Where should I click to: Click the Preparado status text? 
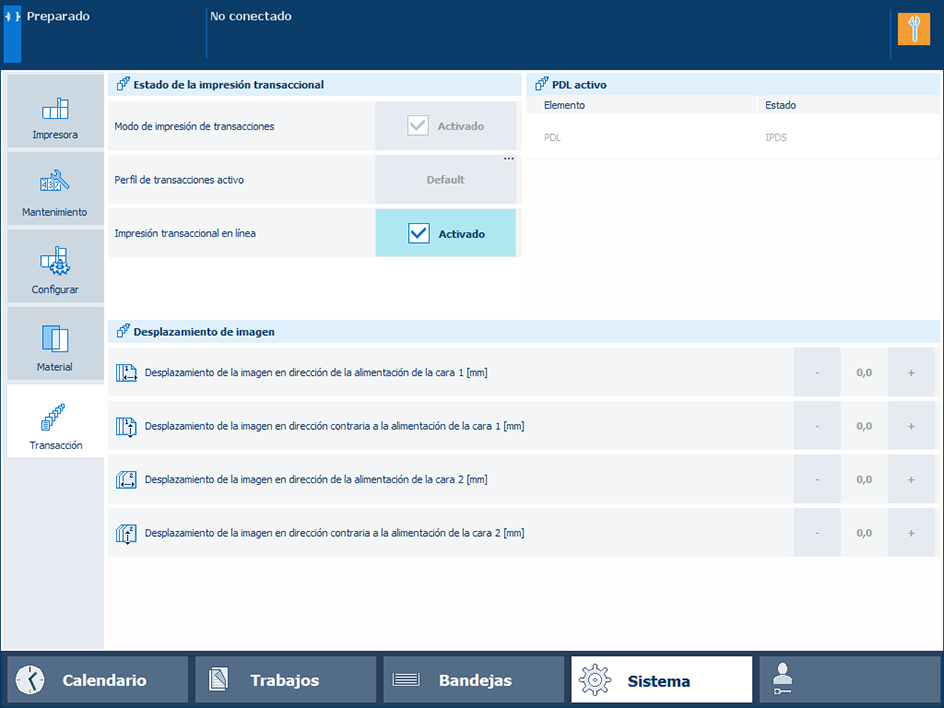58,16
